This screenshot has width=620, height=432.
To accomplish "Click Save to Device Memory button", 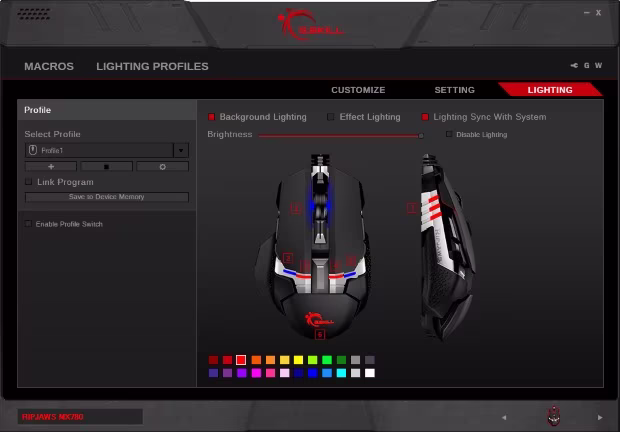I will click(107, 197).
